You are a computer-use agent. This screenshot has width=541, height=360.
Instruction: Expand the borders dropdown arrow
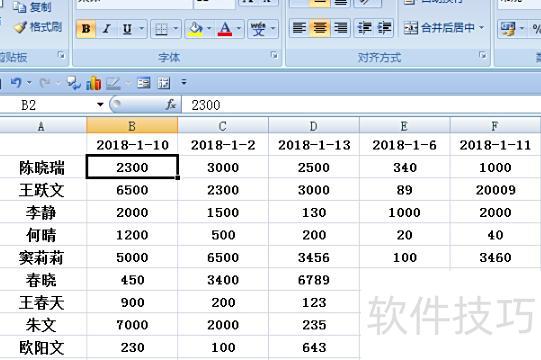pos(175,29)
